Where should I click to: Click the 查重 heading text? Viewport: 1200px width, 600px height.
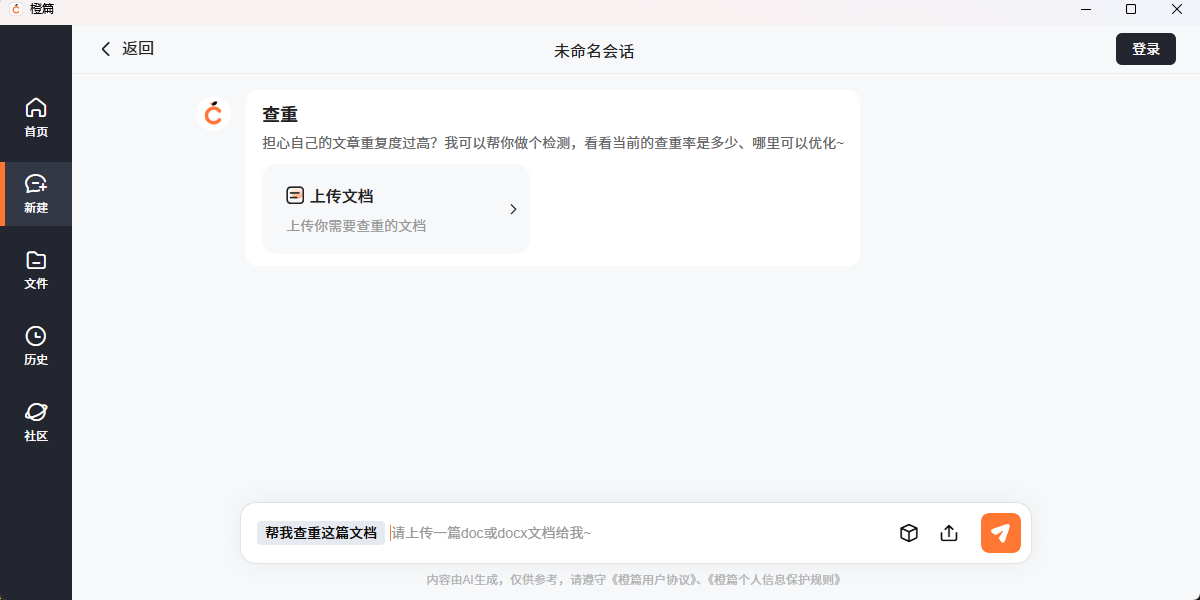coord(280,115)
